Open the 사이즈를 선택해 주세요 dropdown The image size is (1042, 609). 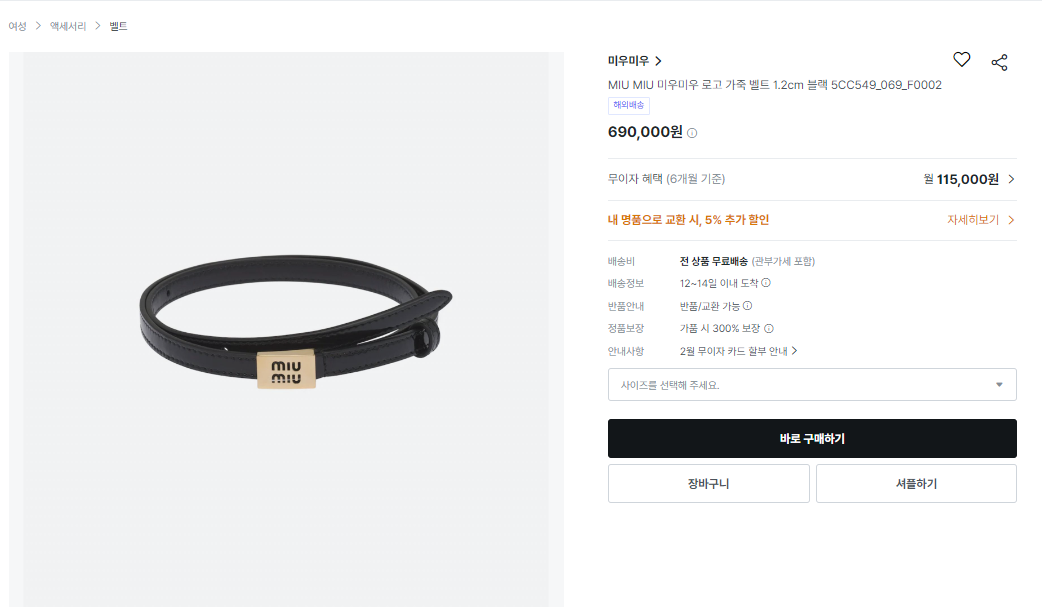click(x=811, y=384)
